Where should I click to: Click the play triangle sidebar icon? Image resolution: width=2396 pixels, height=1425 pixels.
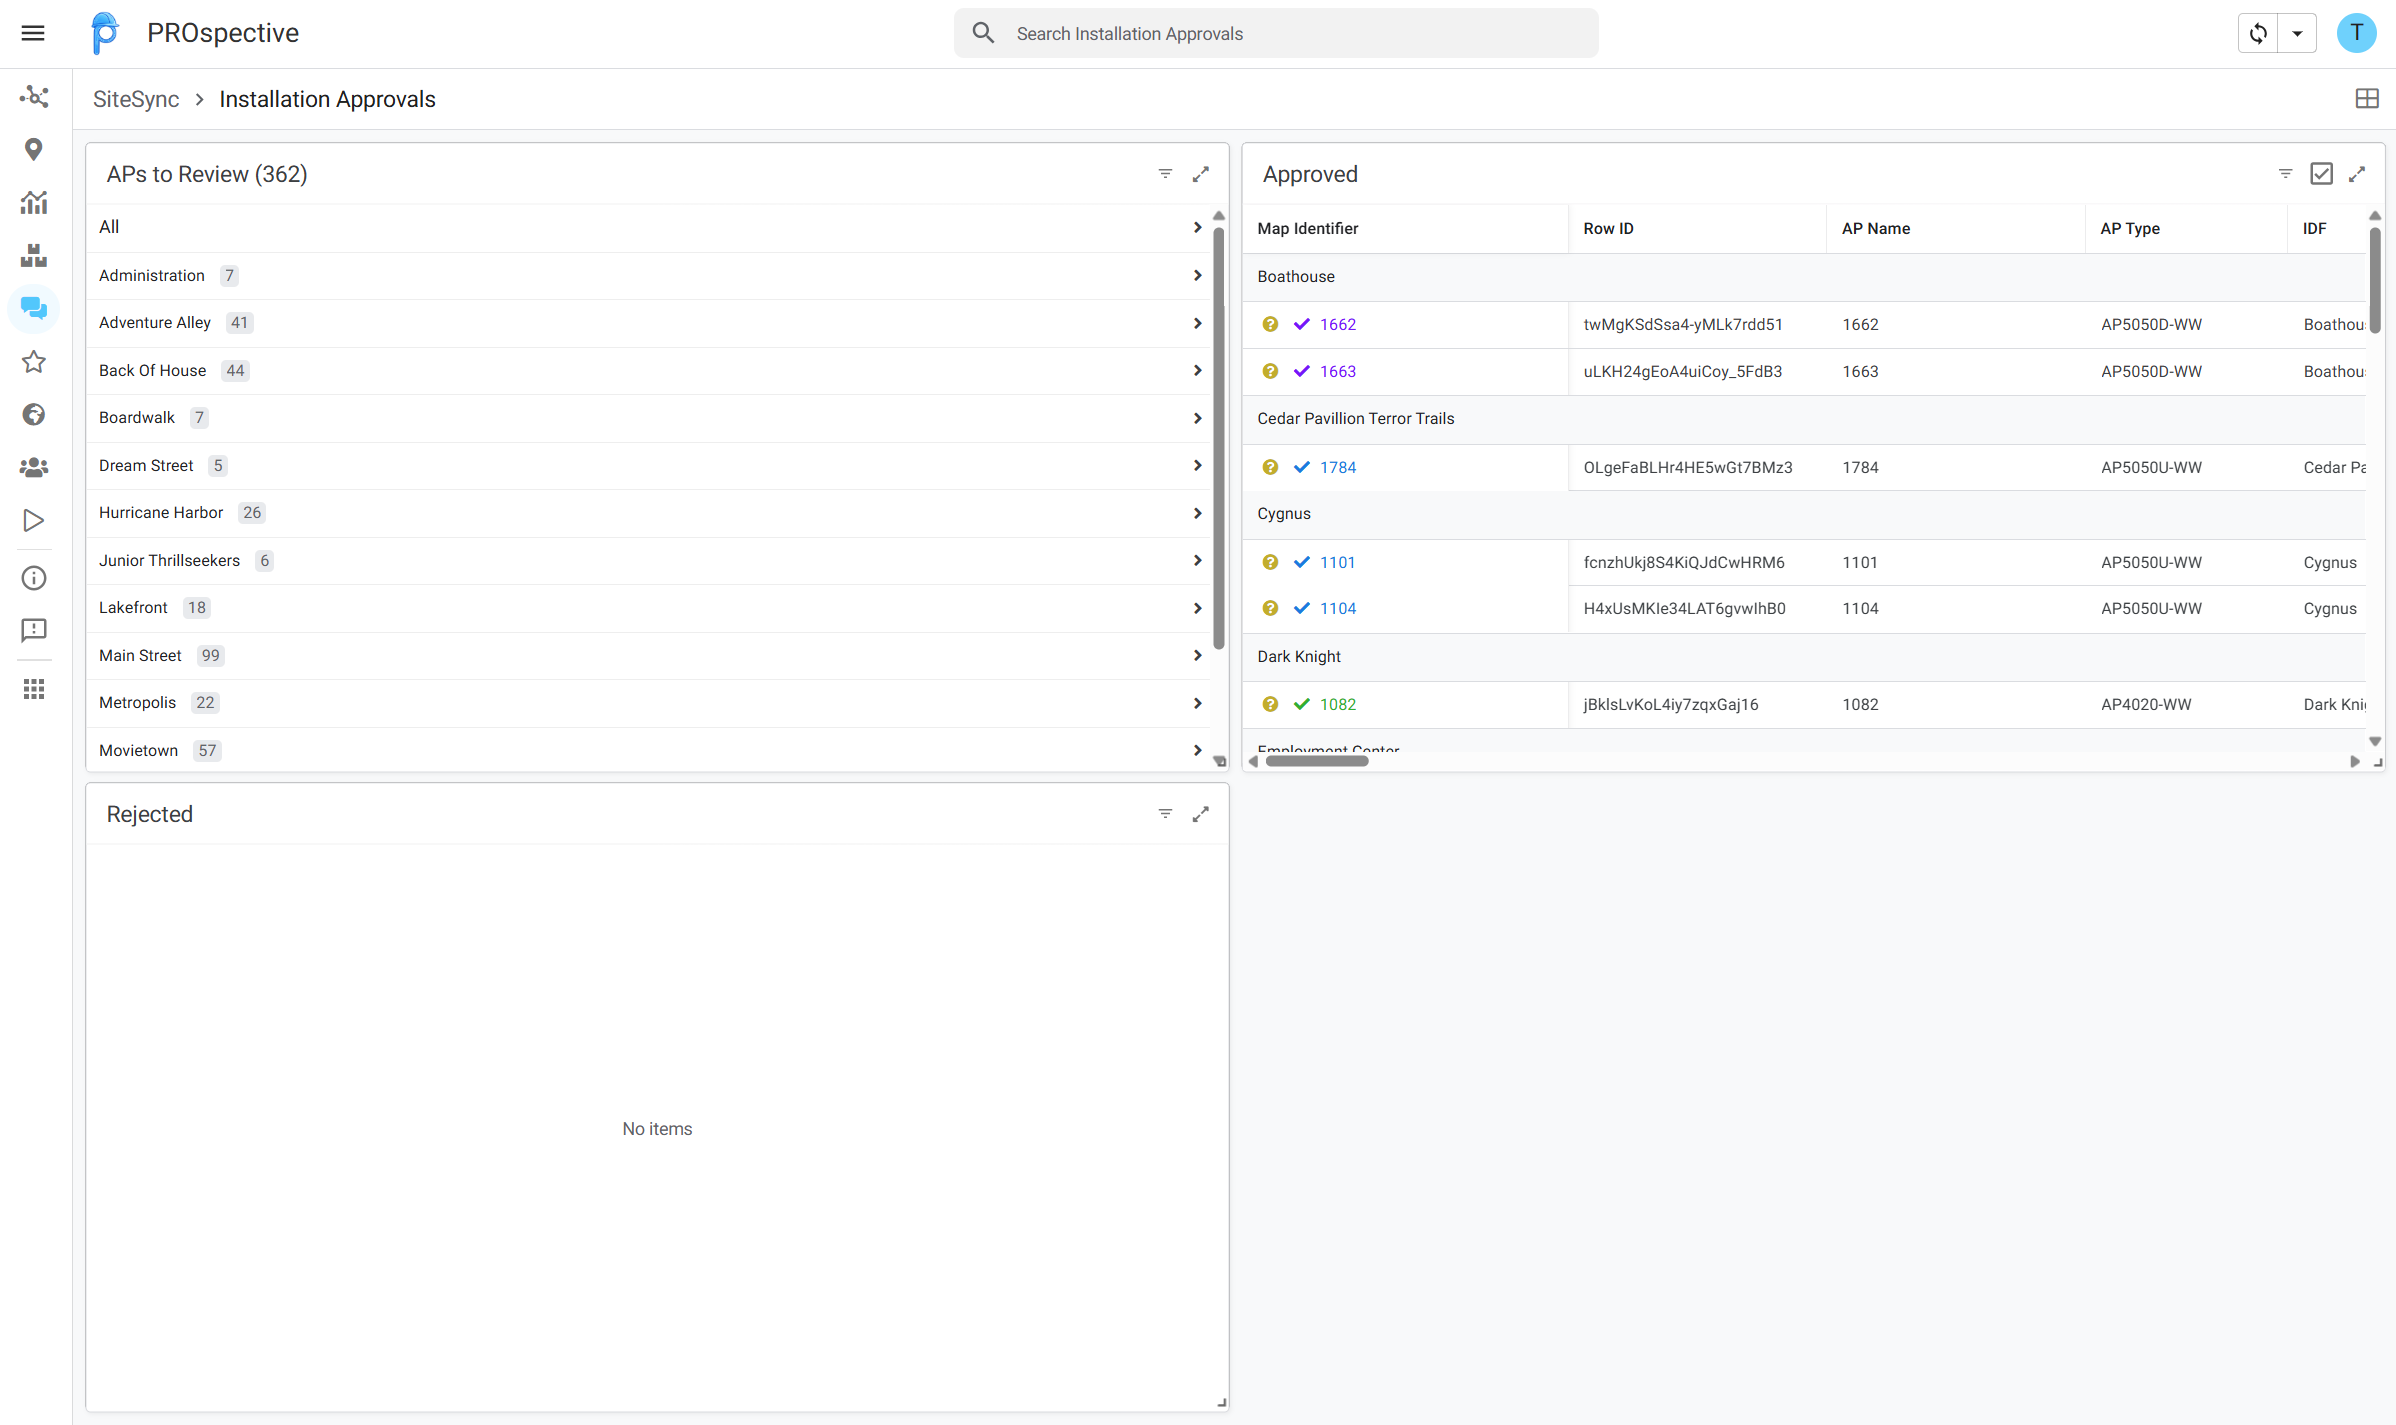pyautogui.click(x=34, y=520)
